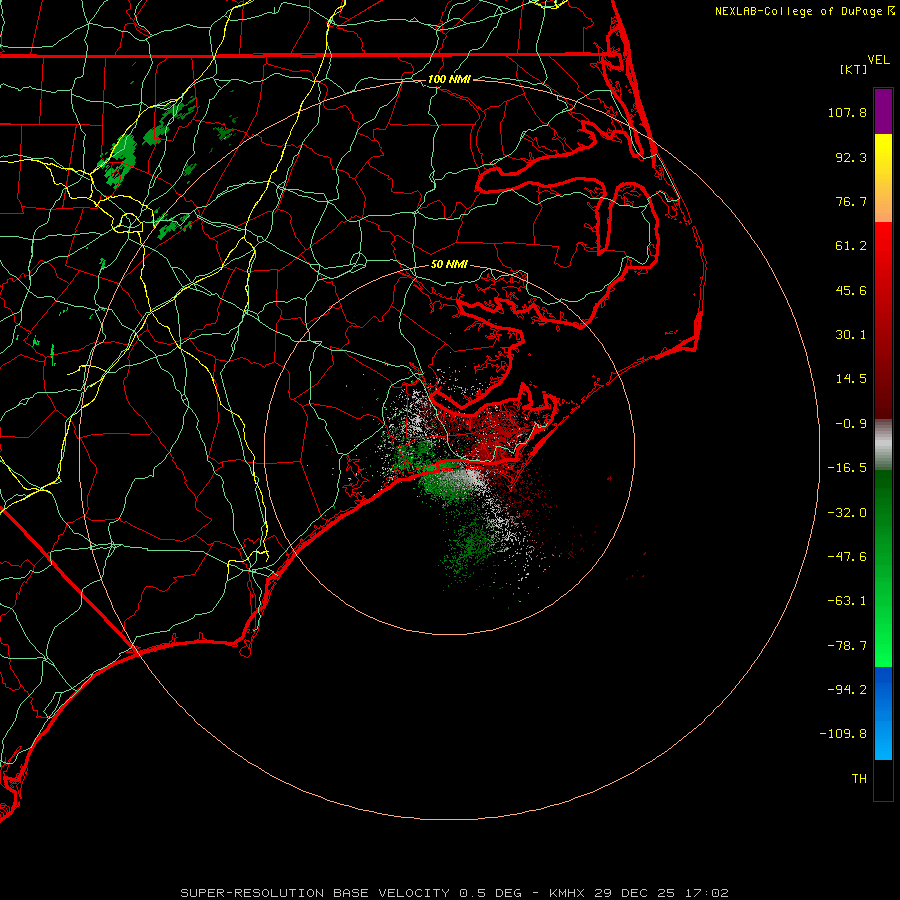Click the -78.7 legend value
This screenshot has height=900, width=900.
(847, 646)
